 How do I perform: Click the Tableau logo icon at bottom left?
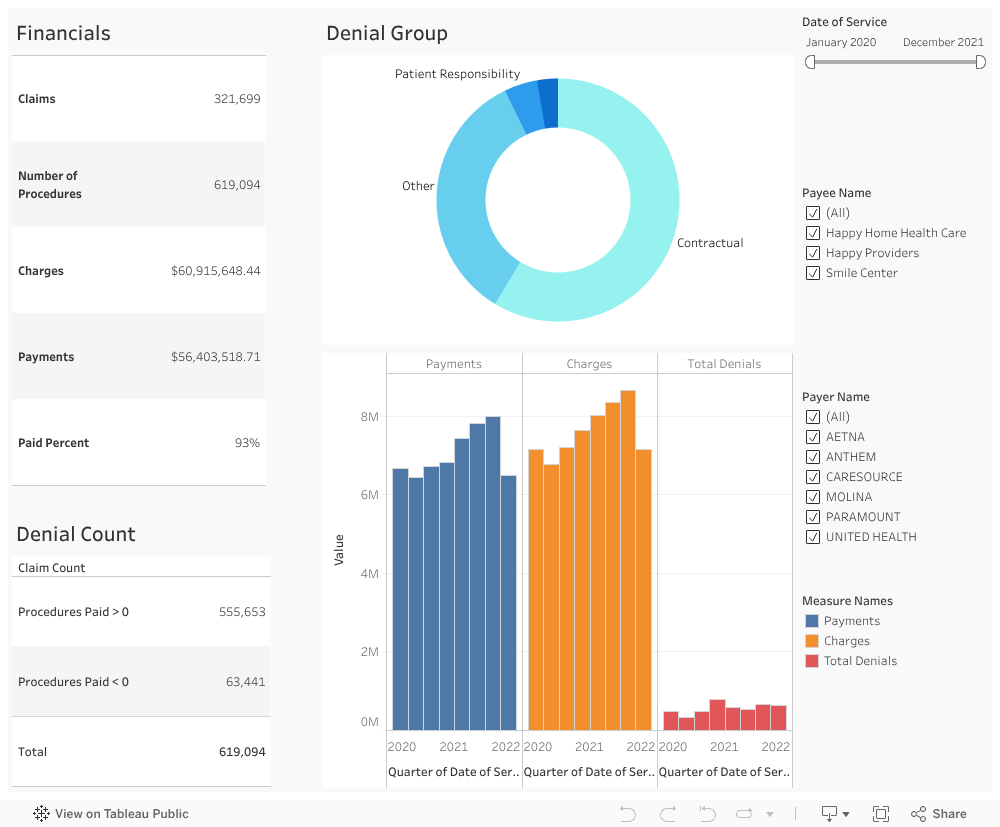click(42, 814)
